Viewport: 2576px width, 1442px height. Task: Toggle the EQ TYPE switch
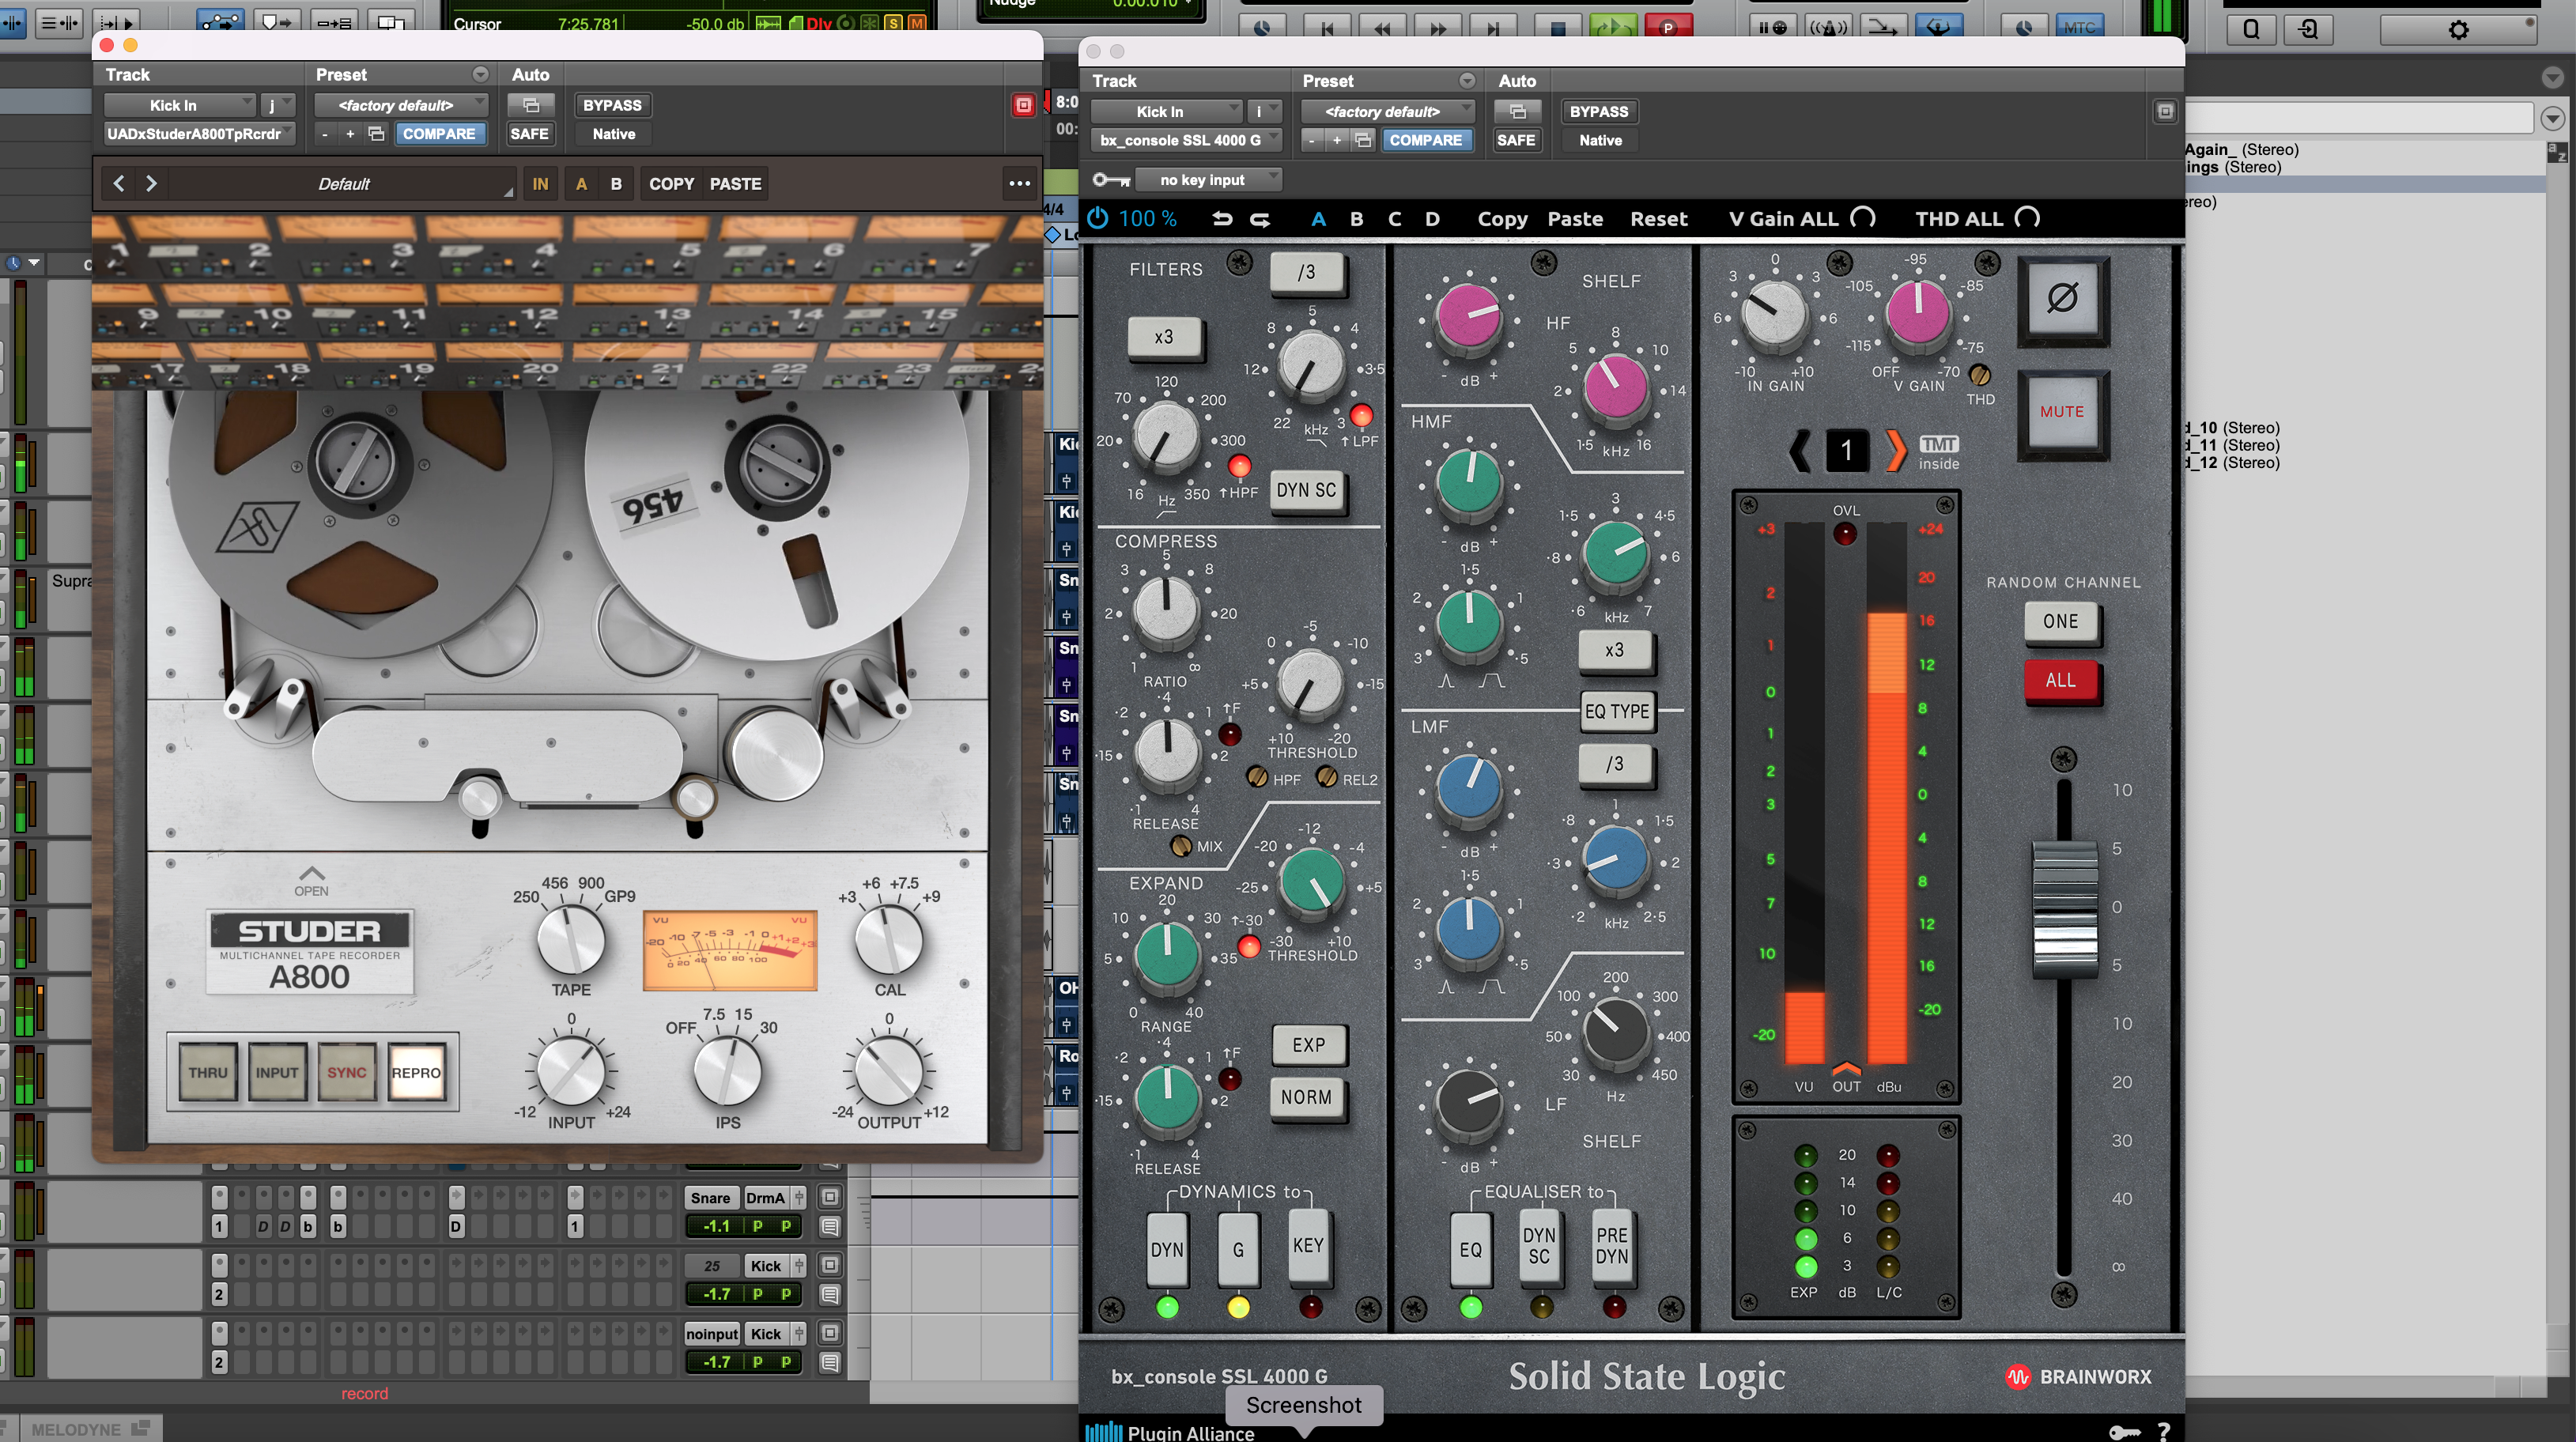pyautogui.click(x=1616, y=711)
